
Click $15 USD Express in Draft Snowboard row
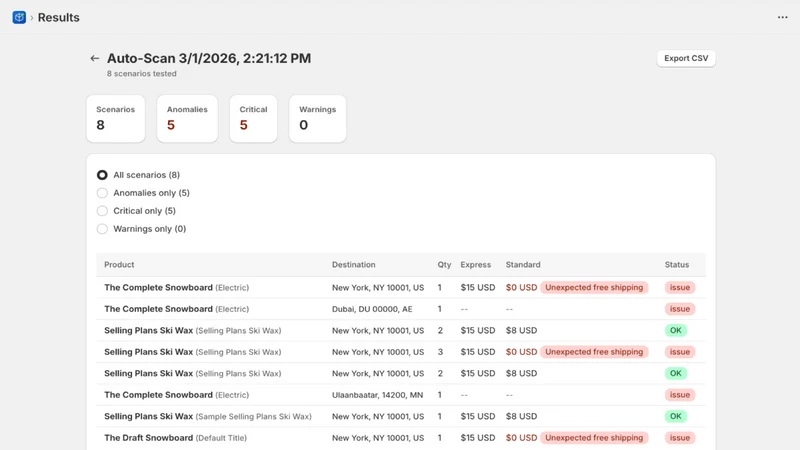[478, 438]
